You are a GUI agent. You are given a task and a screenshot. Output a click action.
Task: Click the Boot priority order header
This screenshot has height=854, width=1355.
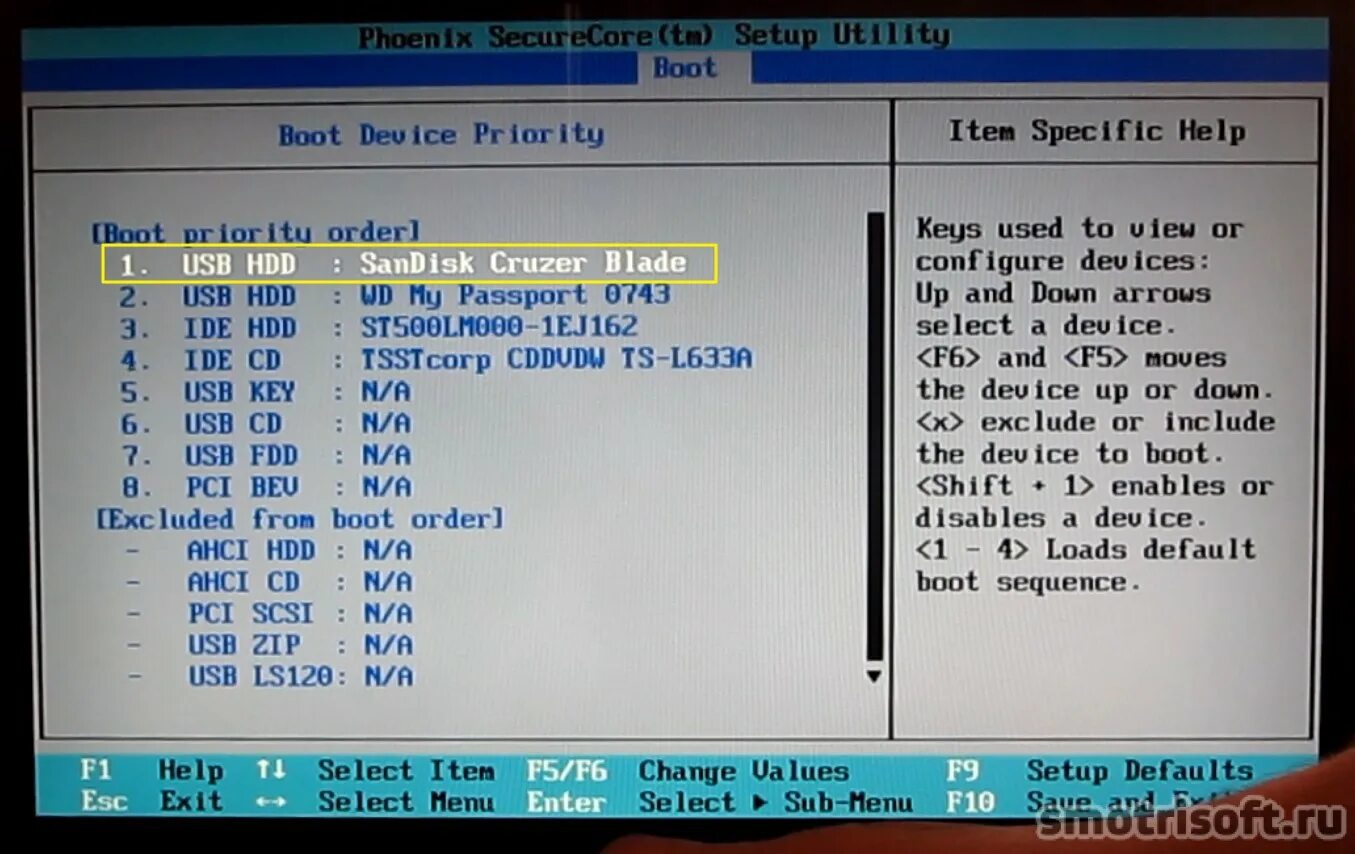click(x=256, y=232)
